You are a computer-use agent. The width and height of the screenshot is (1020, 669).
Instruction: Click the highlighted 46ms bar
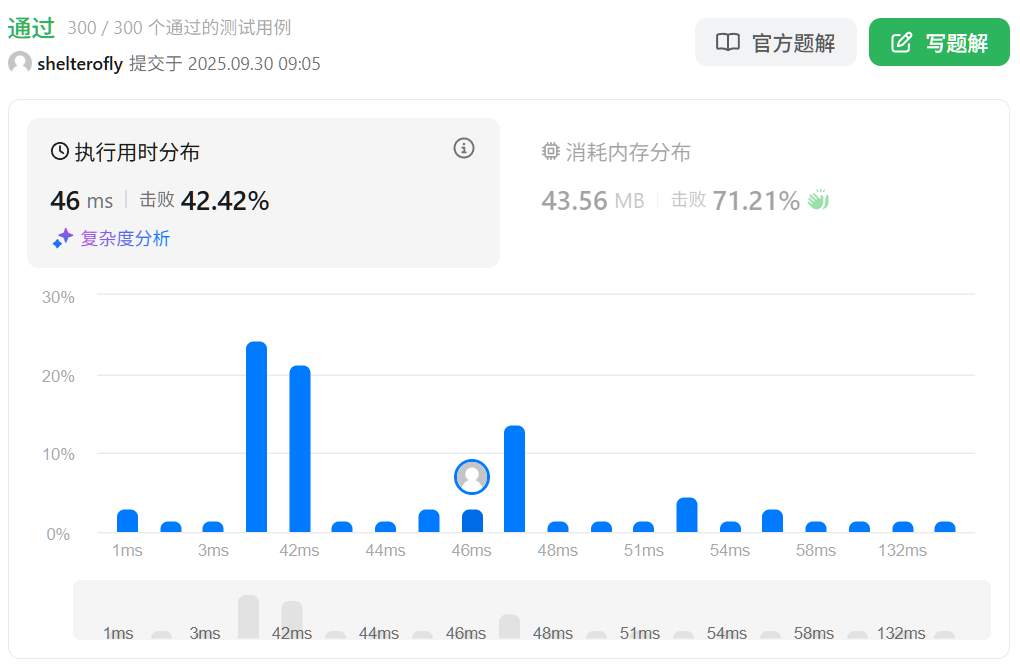click(x=472, y=521)
